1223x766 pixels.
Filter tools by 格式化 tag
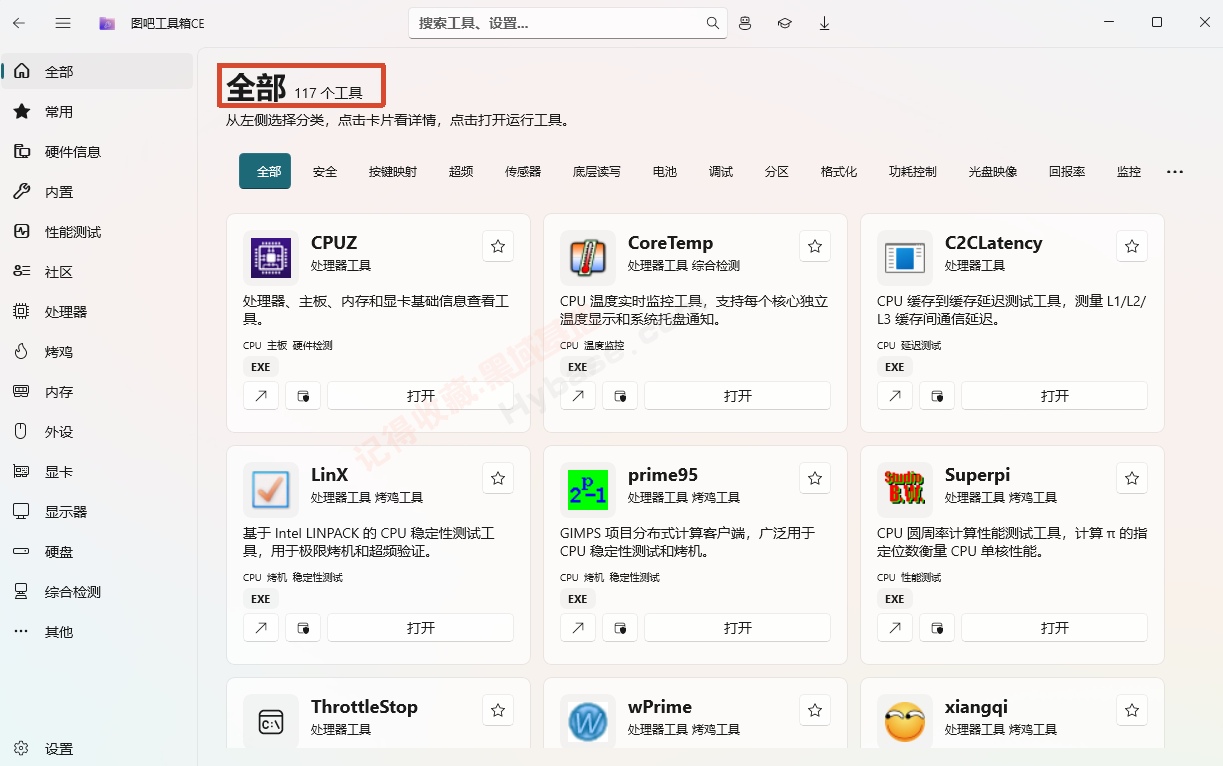[839, 171]
